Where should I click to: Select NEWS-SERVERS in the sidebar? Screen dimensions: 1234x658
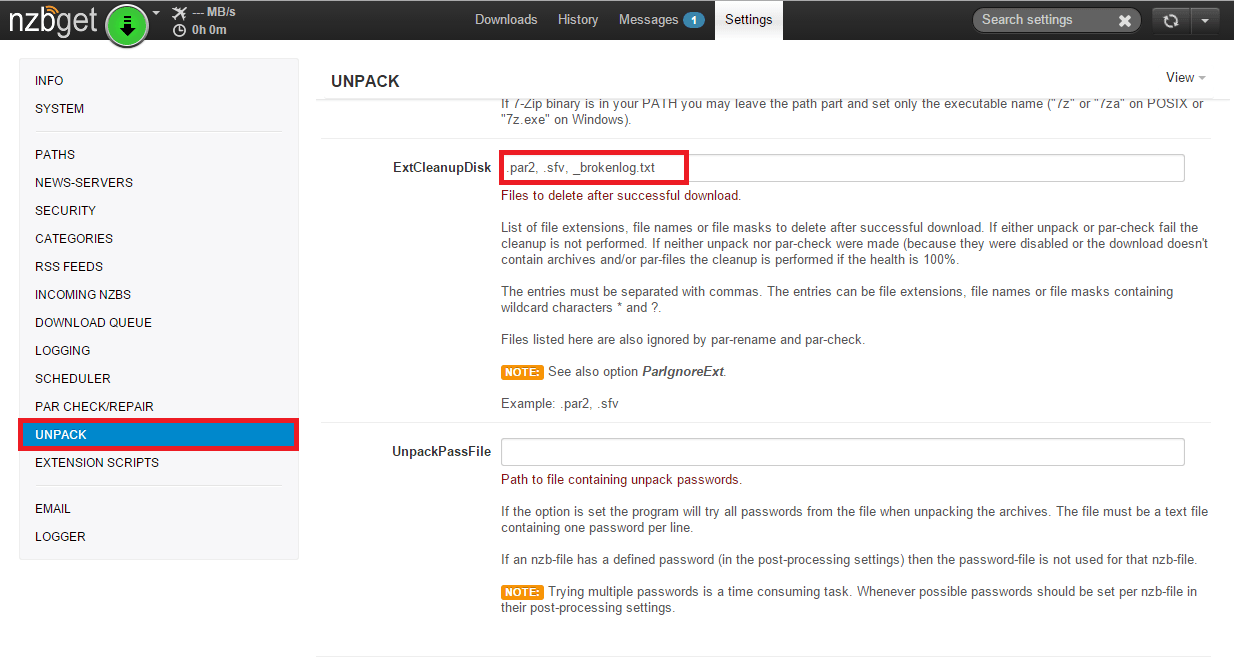tap(84, 183)
